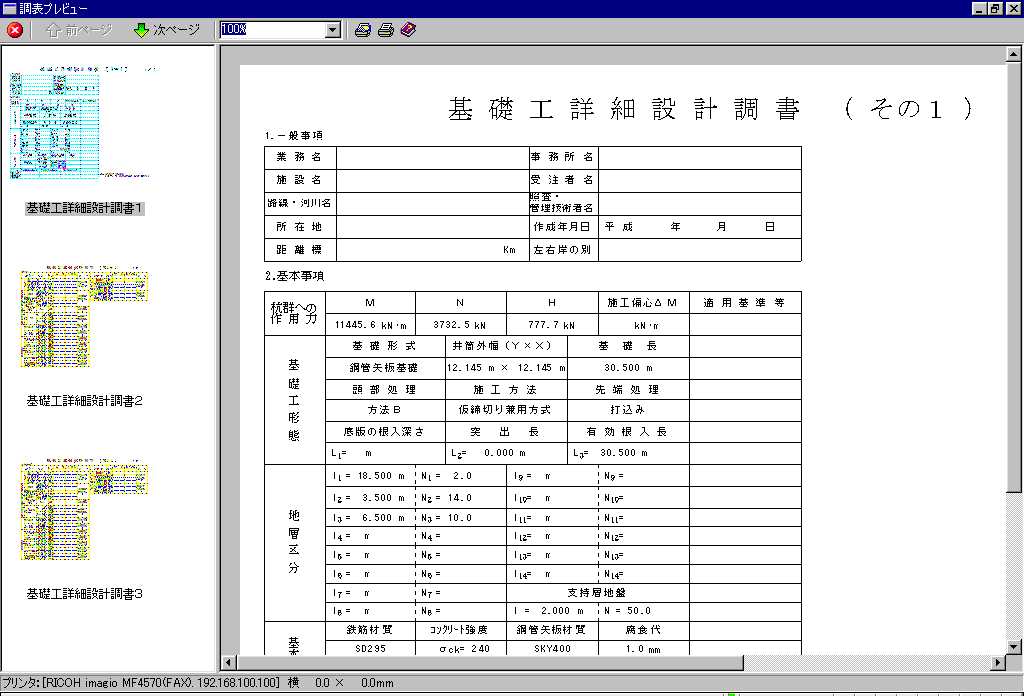The width and height of the screenshot is (1024, 696).
Task: Minimize the 調表プレビュー window
Action: tap(979, 8)
